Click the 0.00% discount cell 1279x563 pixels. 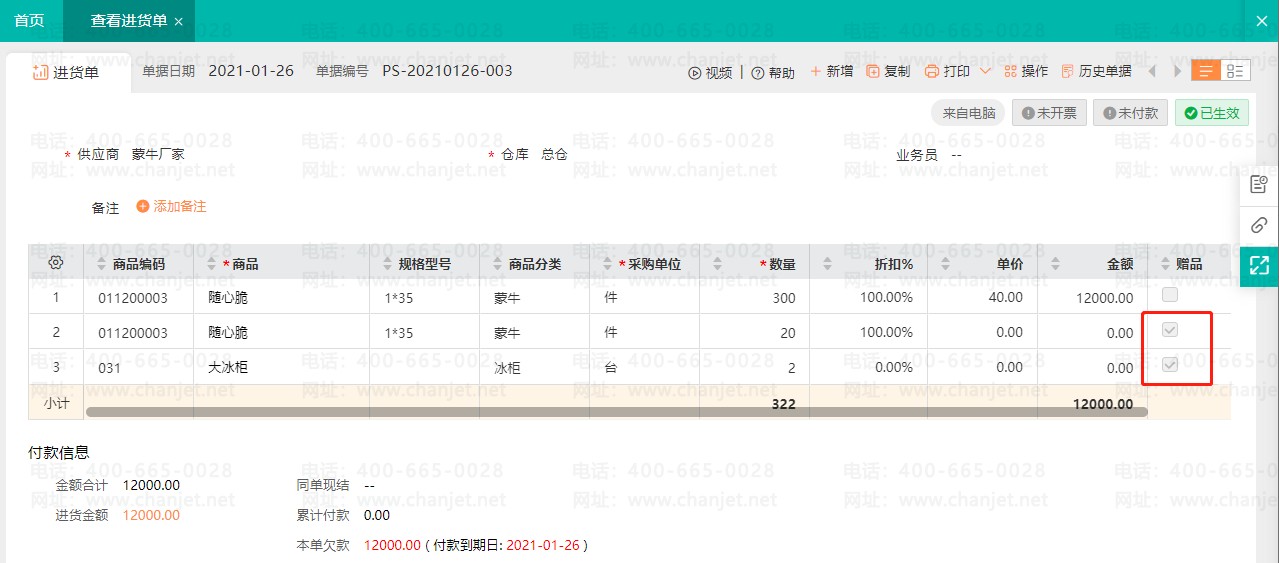pos(868,367)
